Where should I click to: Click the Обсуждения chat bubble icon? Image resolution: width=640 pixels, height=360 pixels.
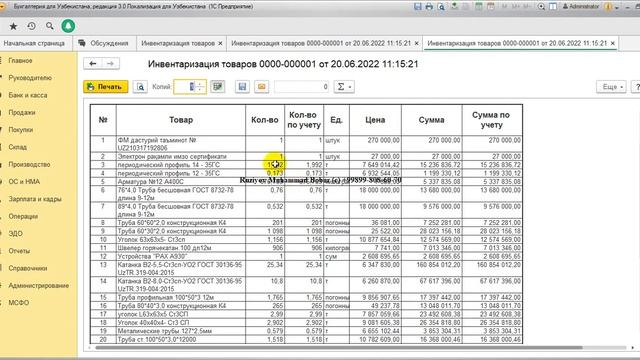coord(82,43)
